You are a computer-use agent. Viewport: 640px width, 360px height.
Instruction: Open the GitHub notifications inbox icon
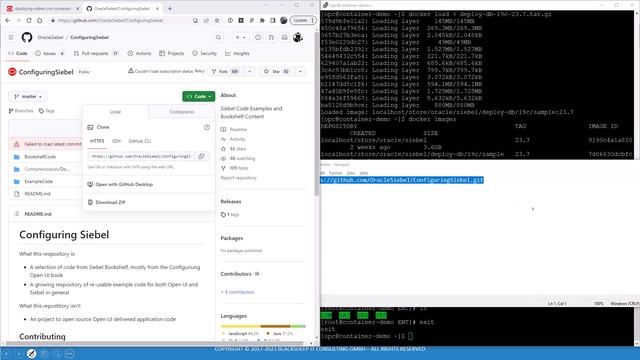[284, 37]
